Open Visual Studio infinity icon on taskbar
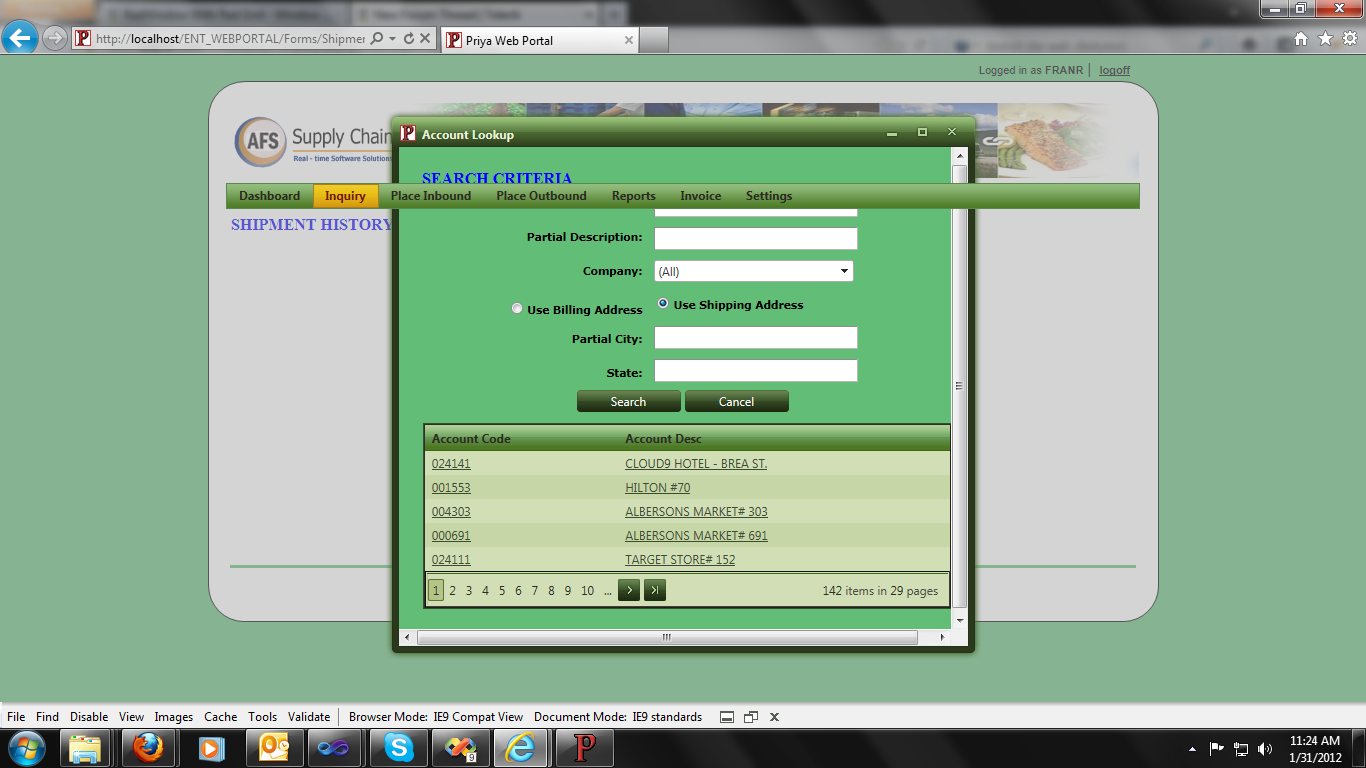Image resolution: width=1366 pixels, height=768 pixels. tap(334, 748)
